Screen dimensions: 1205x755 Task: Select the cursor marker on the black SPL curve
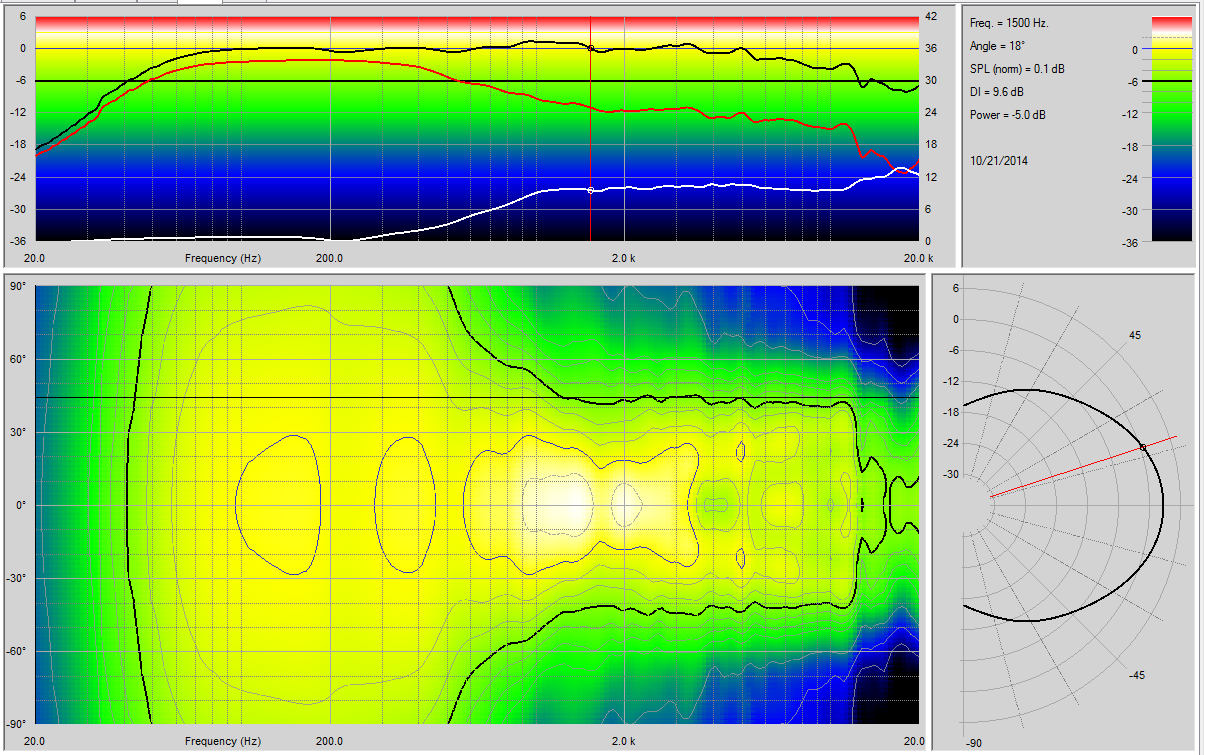click(590, 48)
